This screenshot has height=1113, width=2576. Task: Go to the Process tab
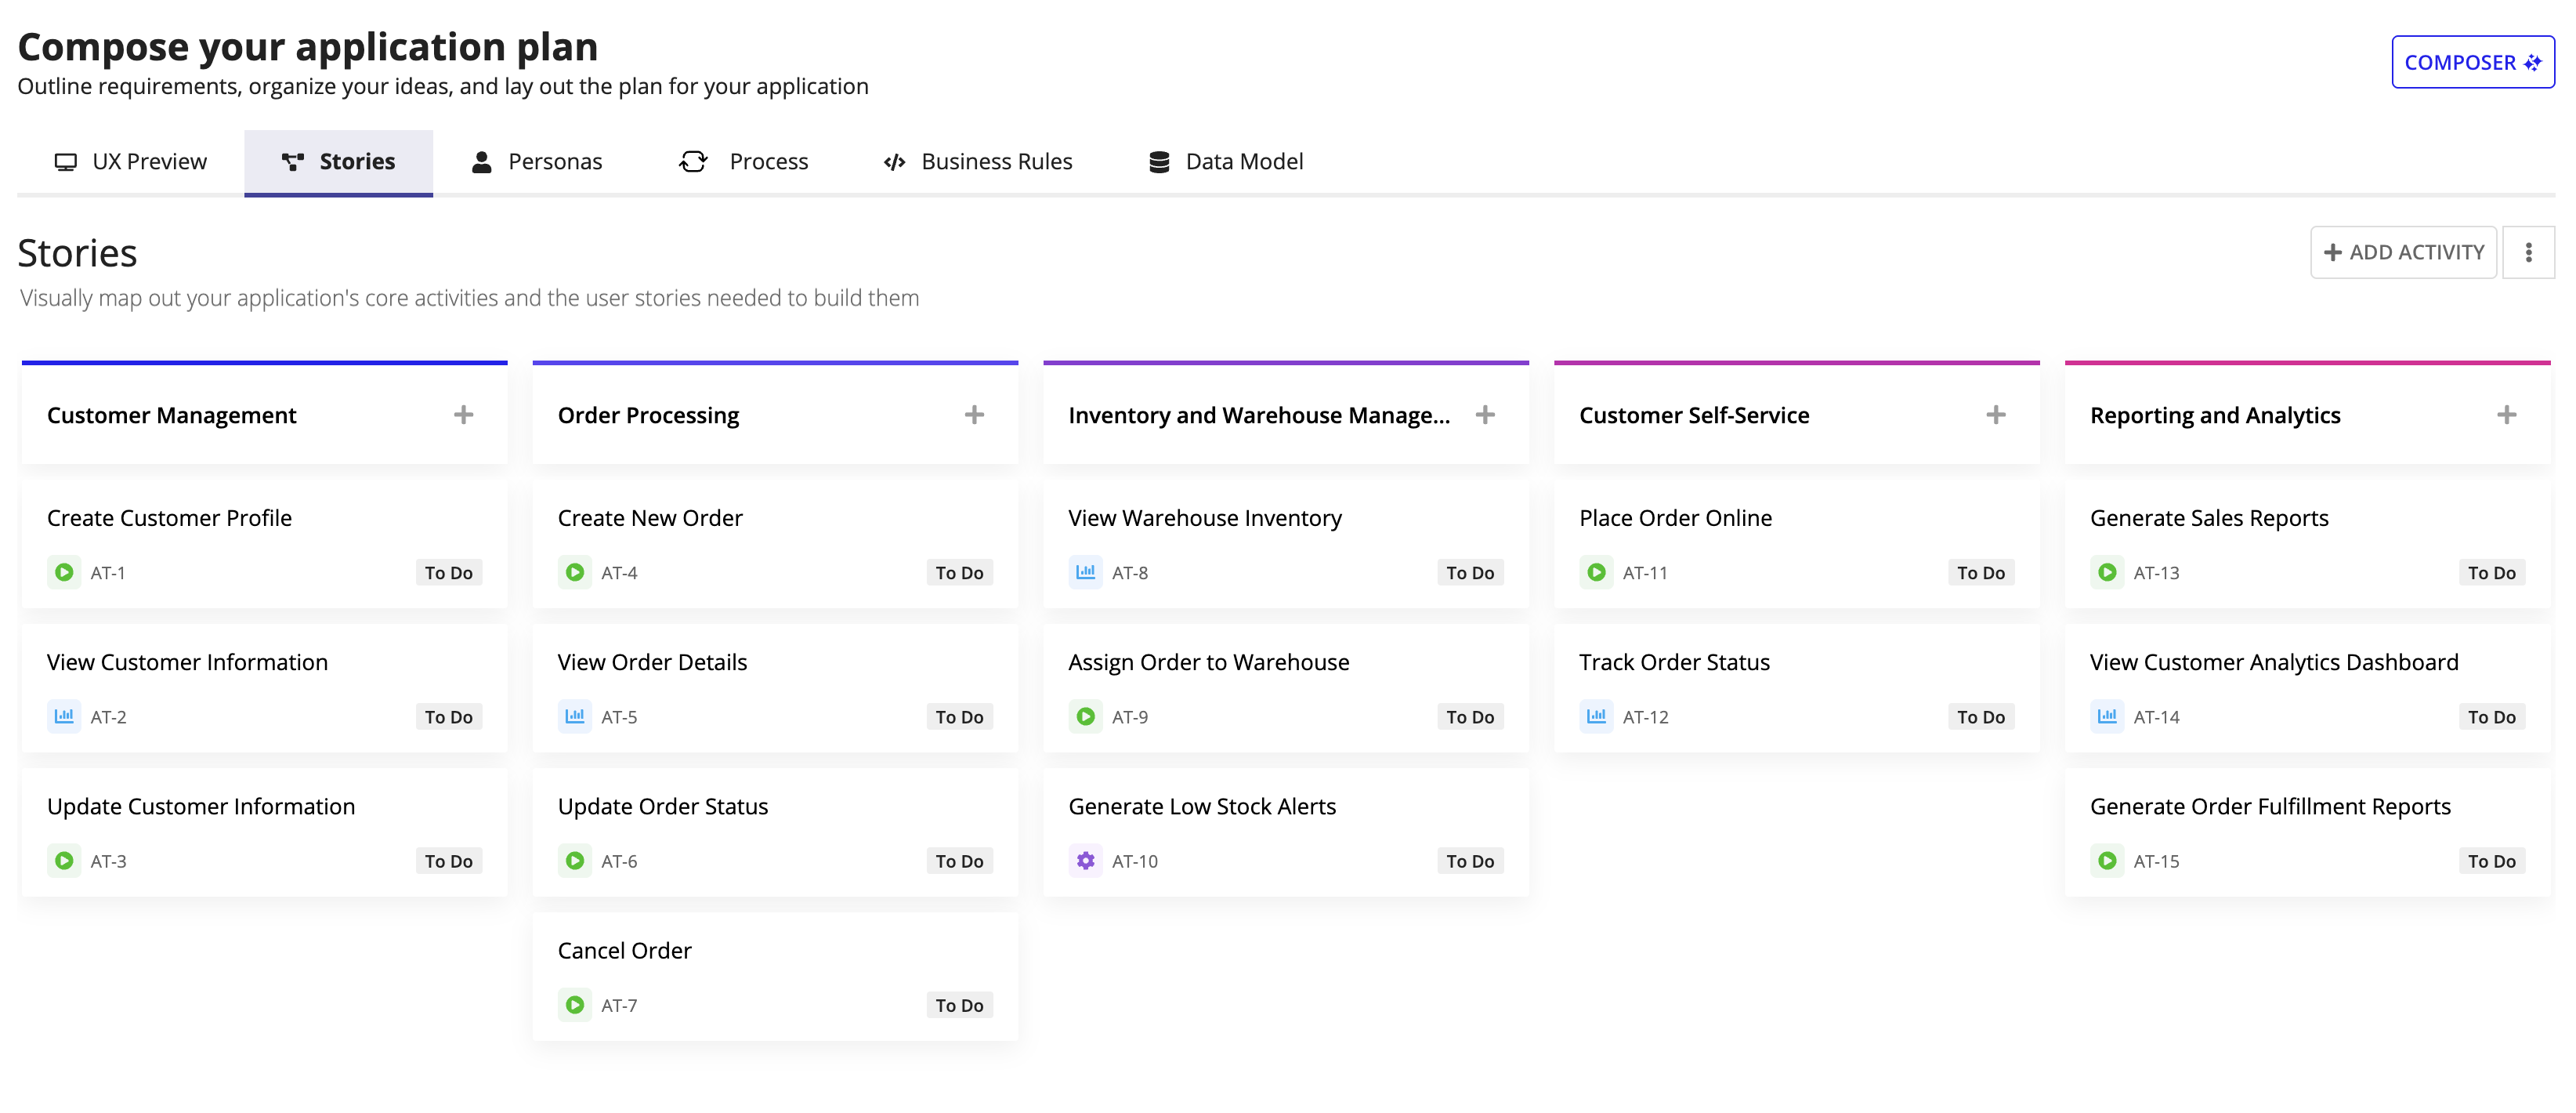[x=744, y=162]
